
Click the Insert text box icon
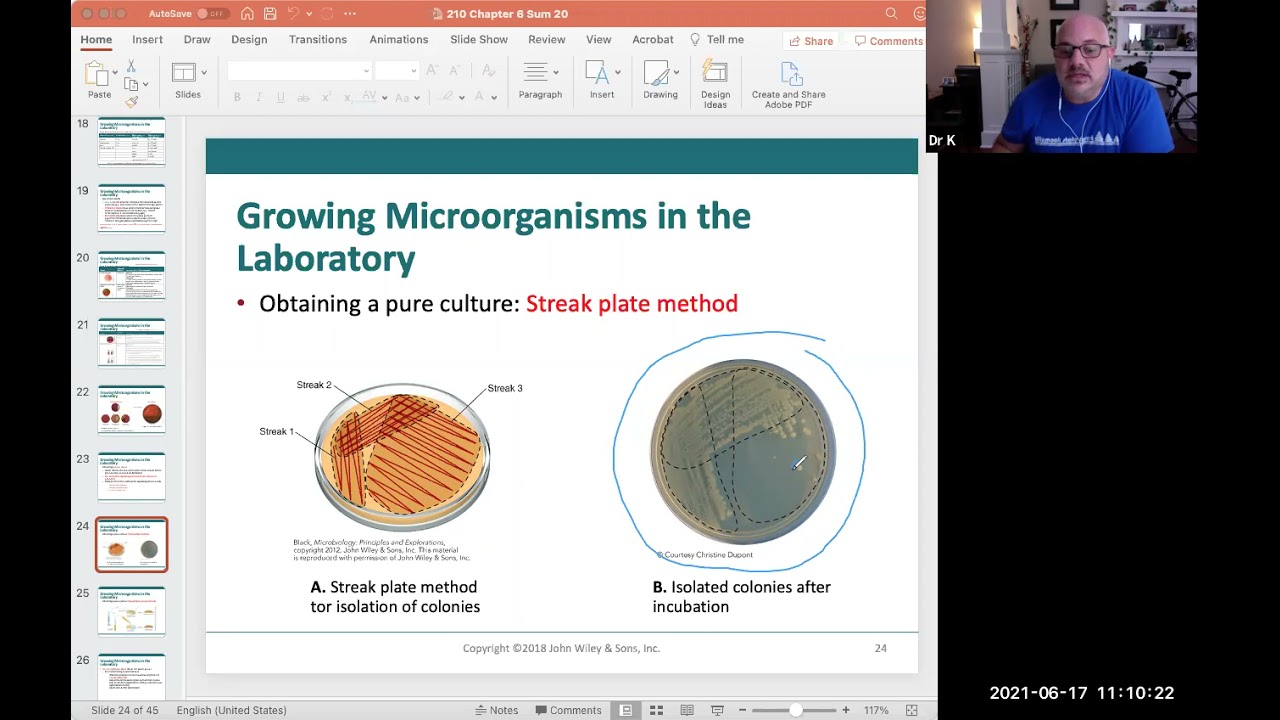(597, 73)
